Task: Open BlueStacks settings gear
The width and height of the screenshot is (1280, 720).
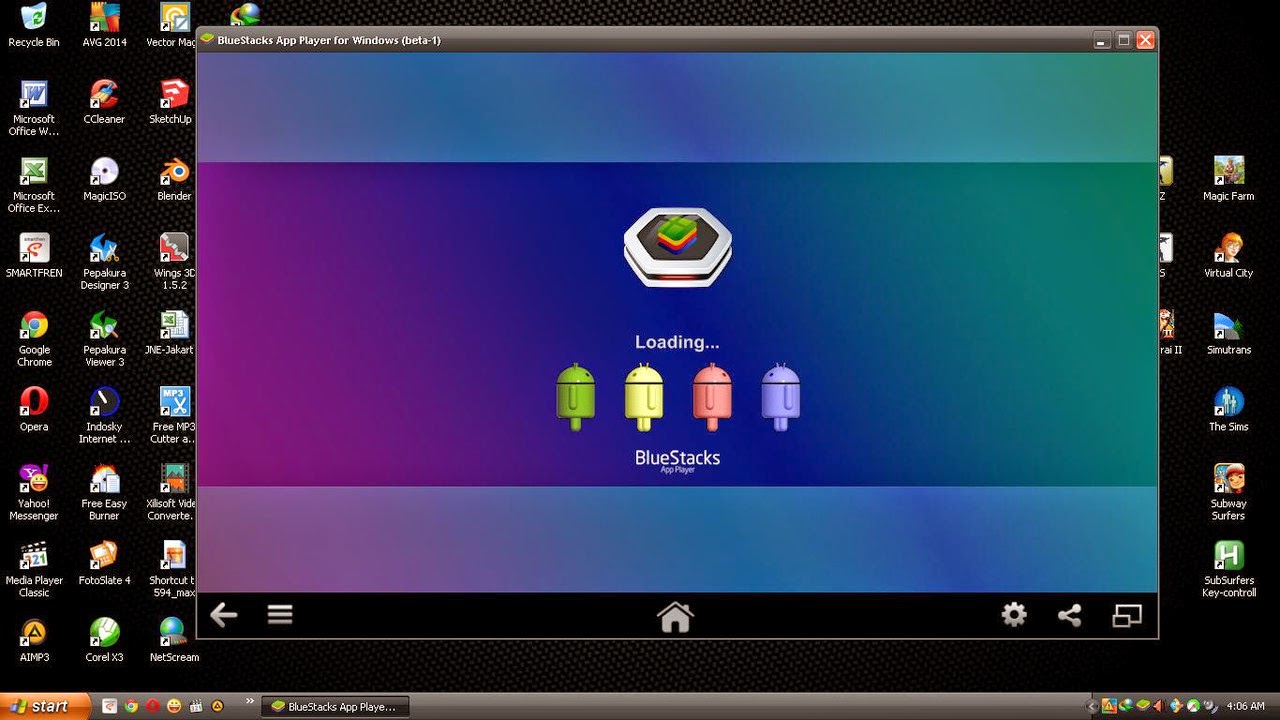Action: tap(1014, 615)
